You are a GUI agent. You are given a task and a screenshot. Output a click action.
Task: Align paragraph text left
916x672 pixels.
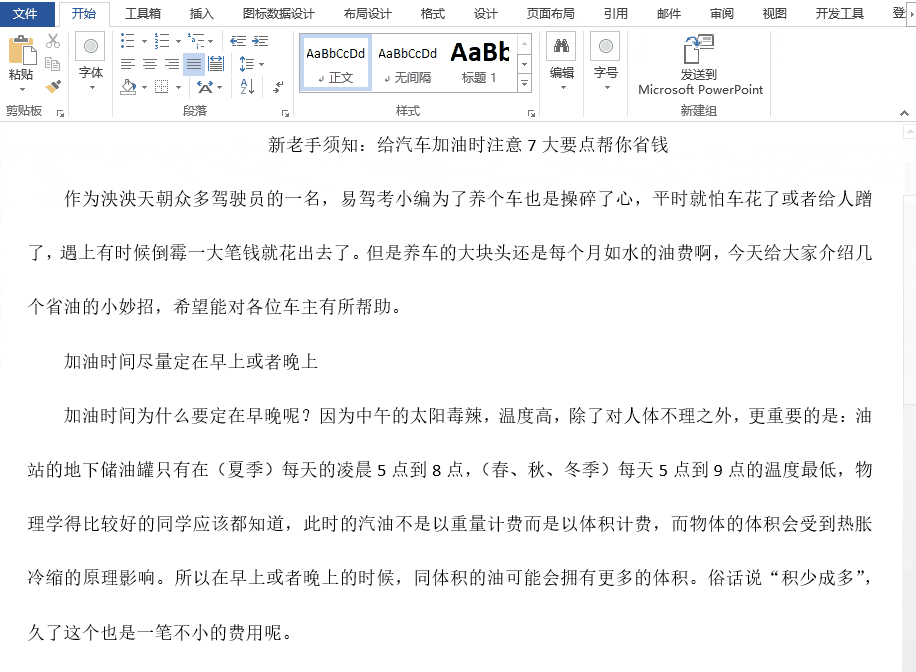pos(128,64)
